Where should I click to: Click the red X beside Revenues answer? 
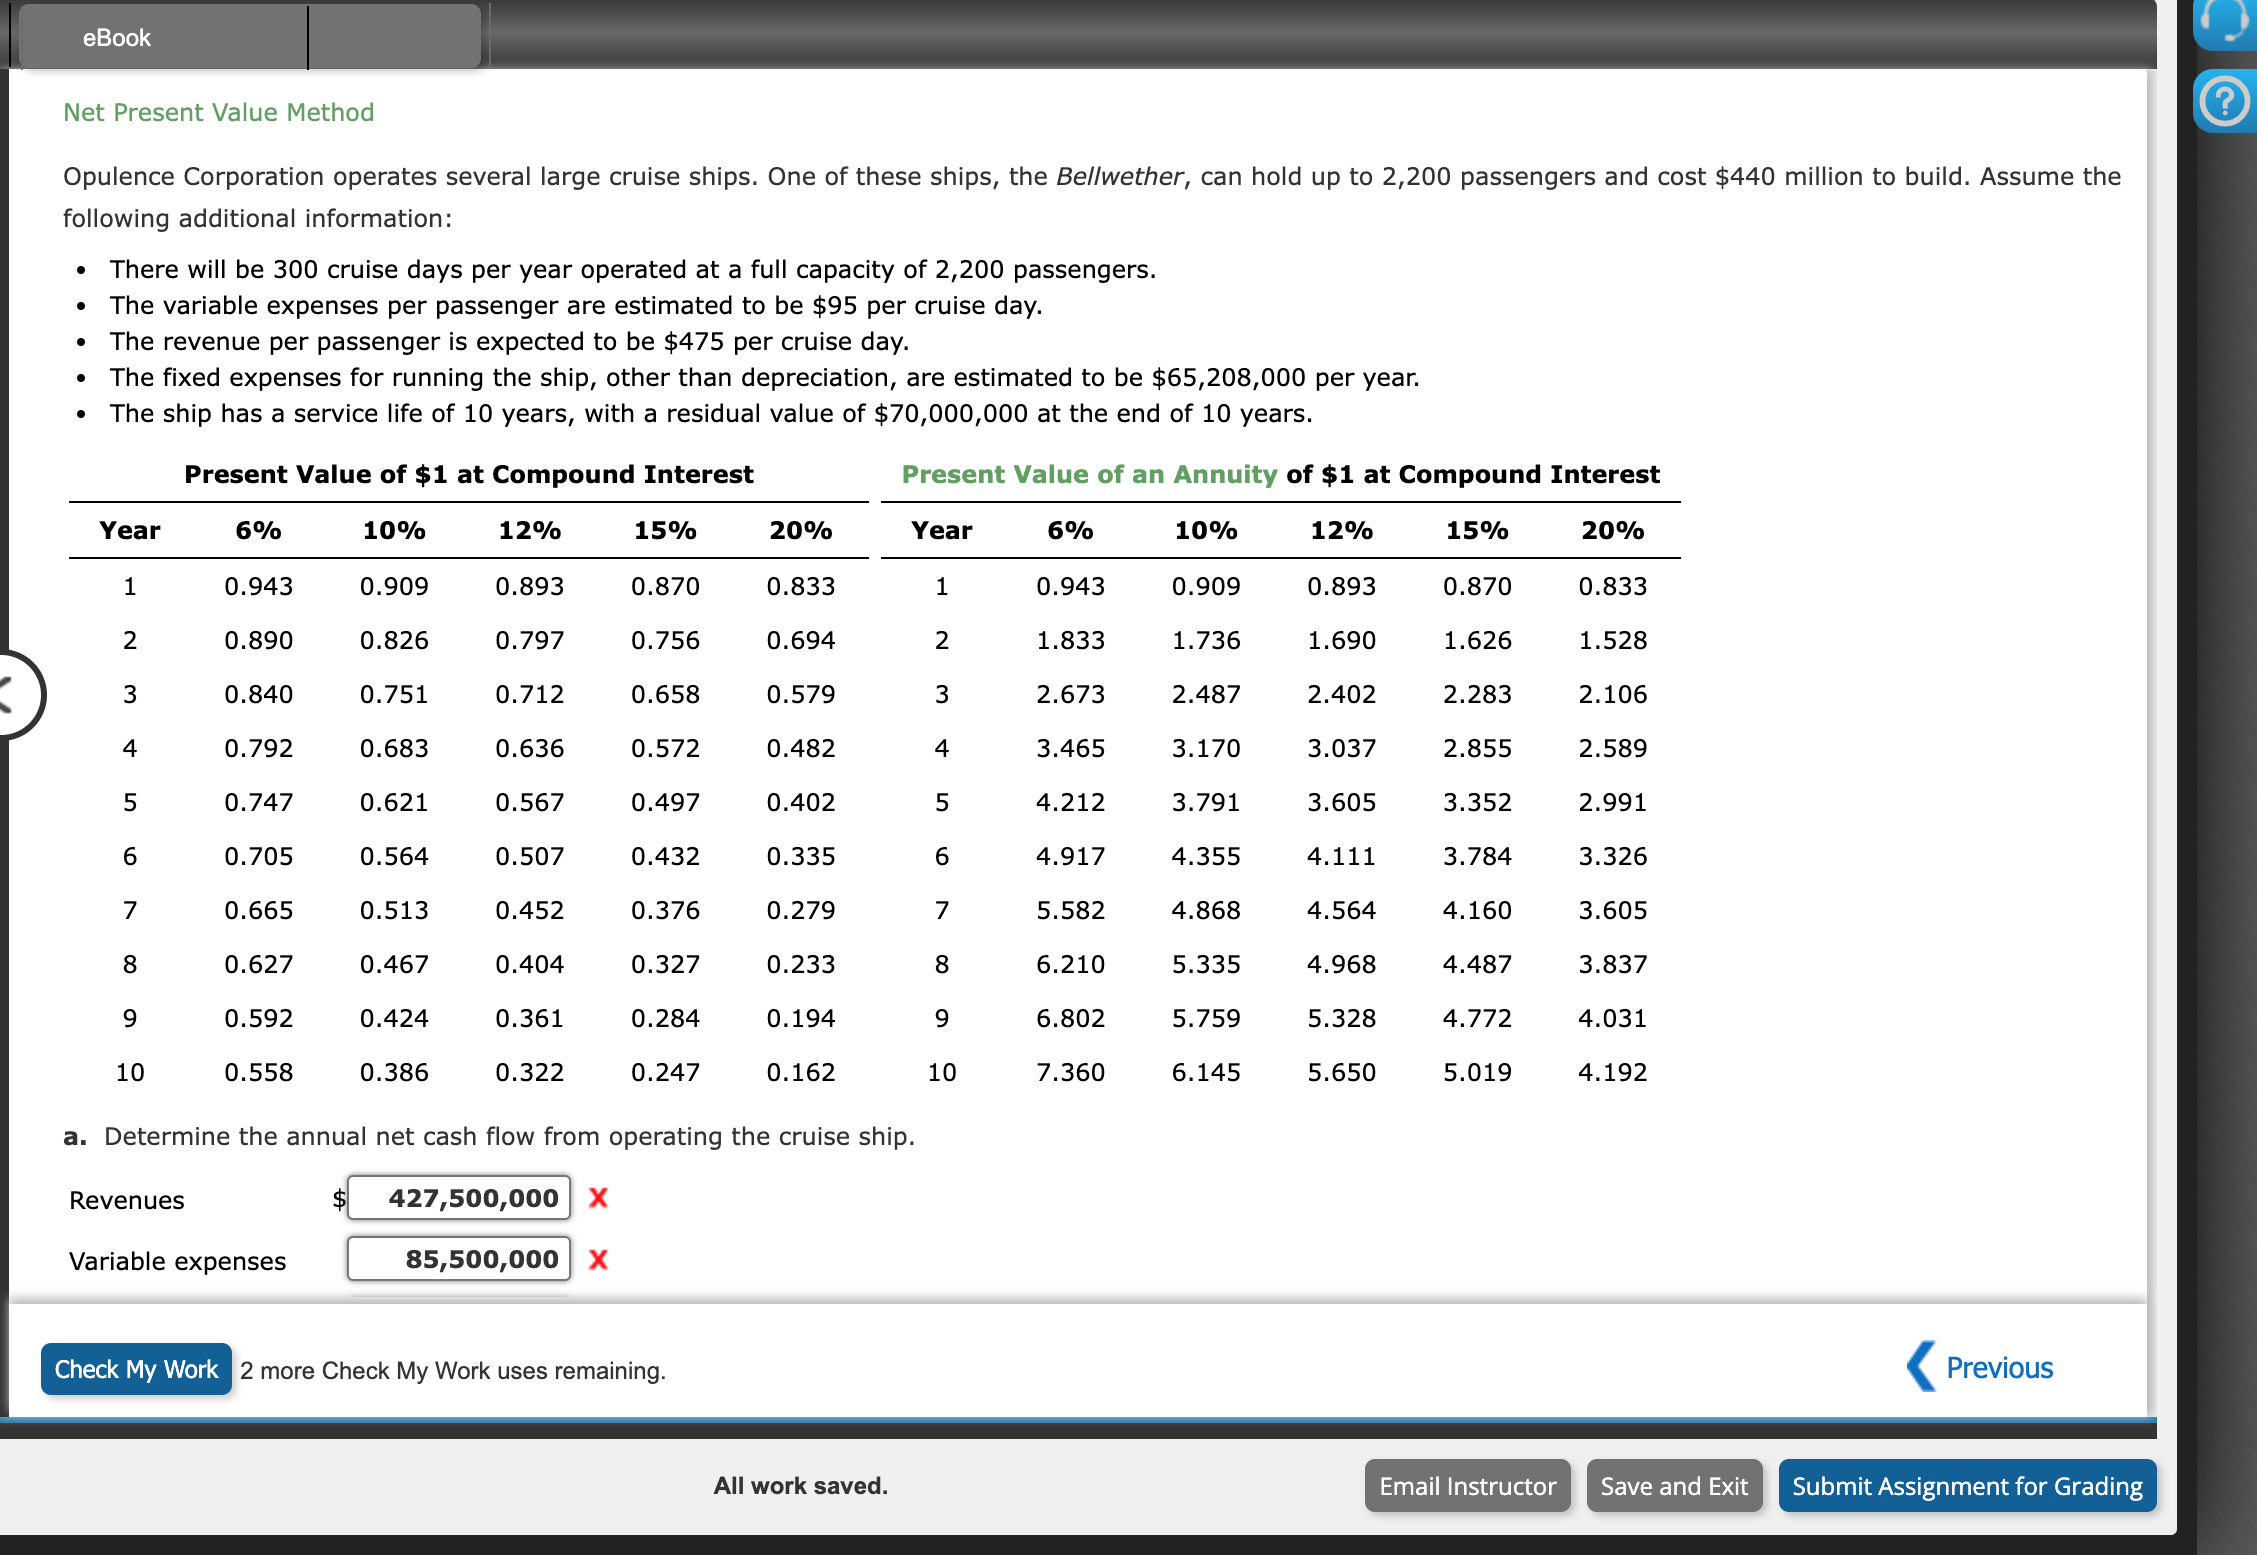pos(598,1198)
